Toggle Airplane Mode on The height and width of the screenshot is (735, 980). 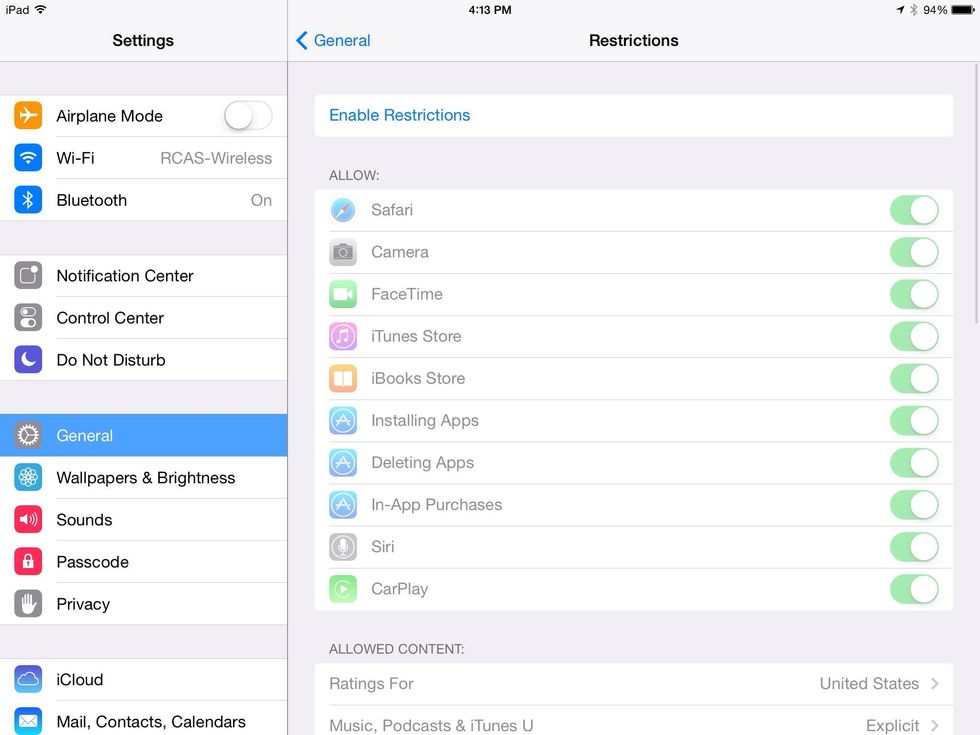click(x=247, y=116)
